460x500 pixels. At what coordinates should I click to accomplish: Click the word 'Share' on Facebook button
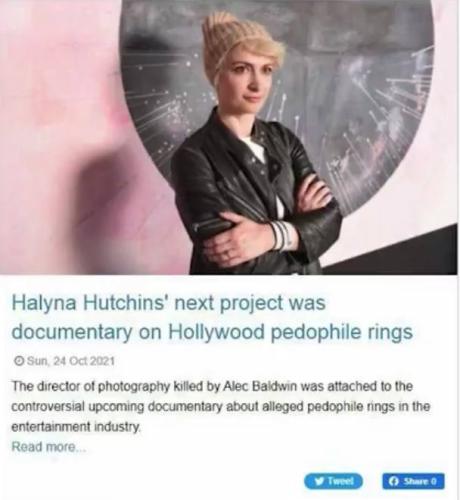tap(416, 481)
